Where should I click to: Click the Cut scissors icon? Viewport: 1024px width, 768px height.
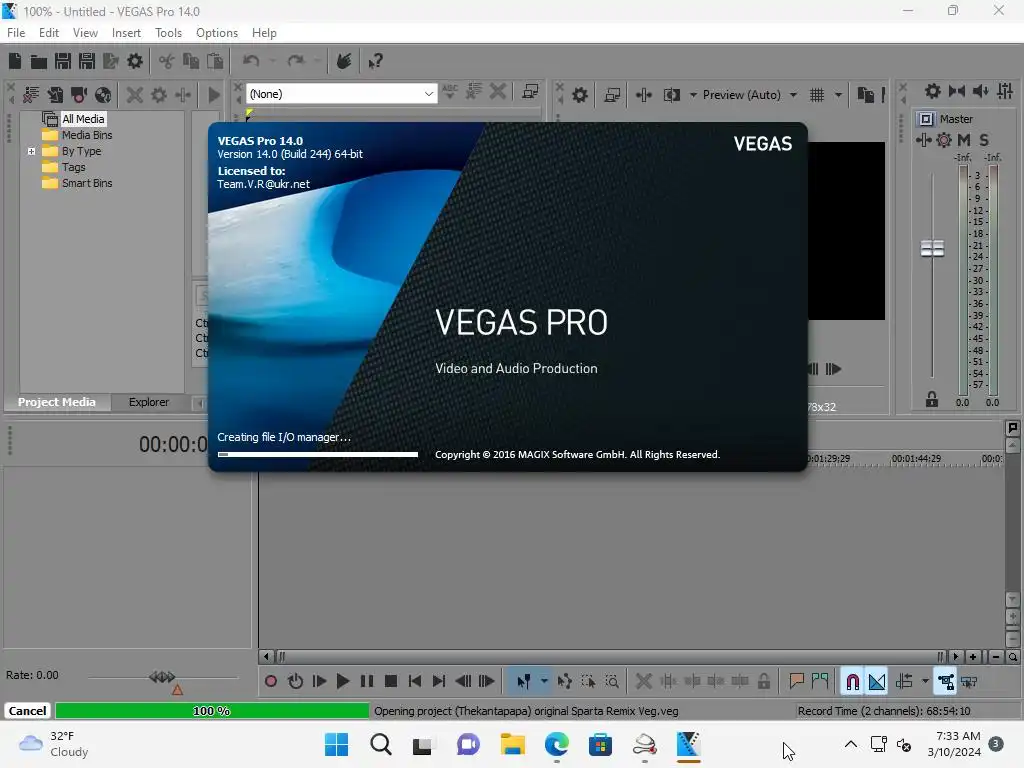167,61
